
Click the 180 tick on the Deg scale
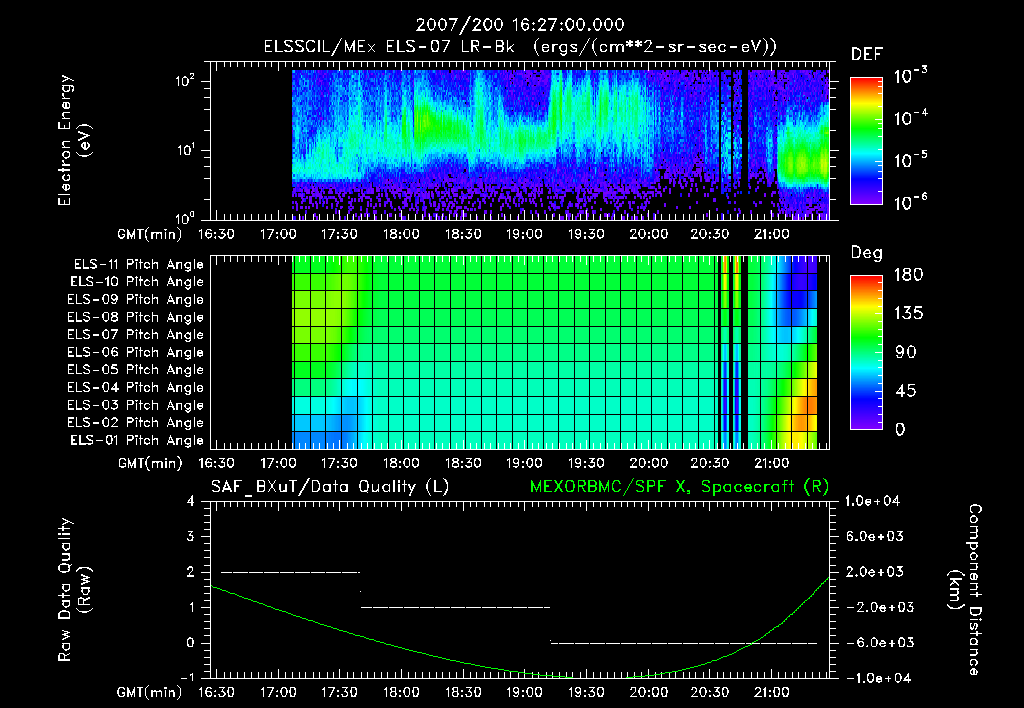point(908,274)
